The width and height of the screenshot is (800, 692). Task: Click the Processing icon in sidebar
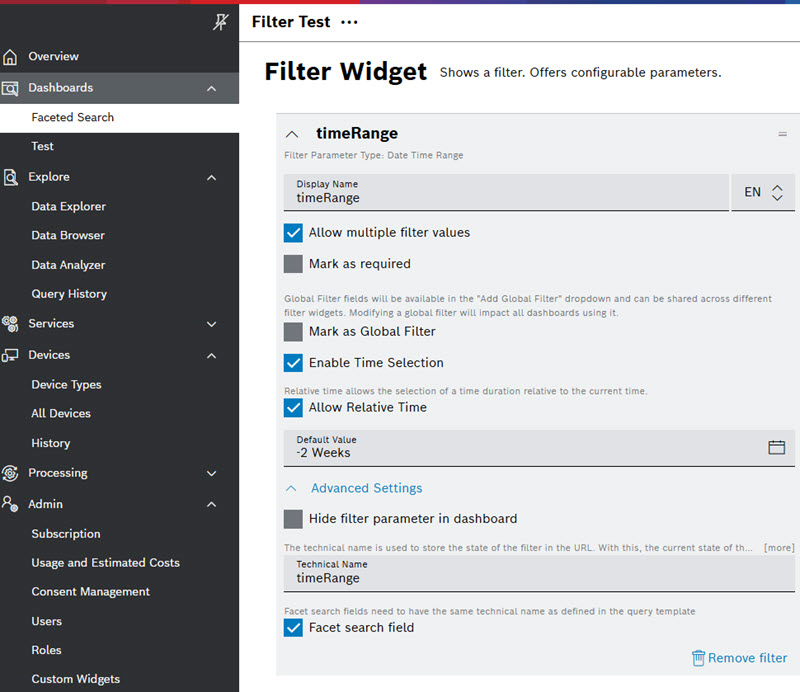[11, 473]
